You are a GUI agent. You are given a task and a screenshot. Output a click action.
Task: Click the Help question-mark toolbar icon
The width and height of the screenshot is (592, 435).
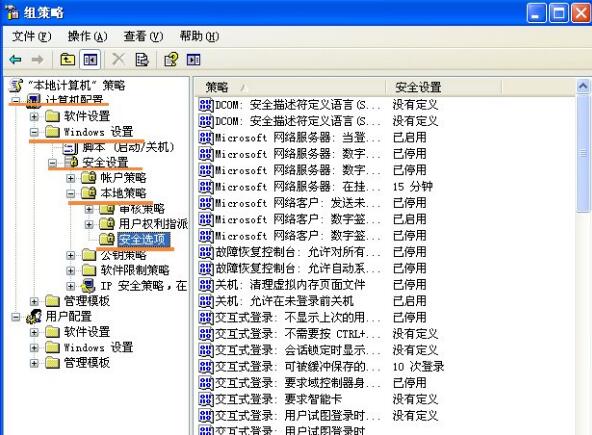tap(171, 60)
